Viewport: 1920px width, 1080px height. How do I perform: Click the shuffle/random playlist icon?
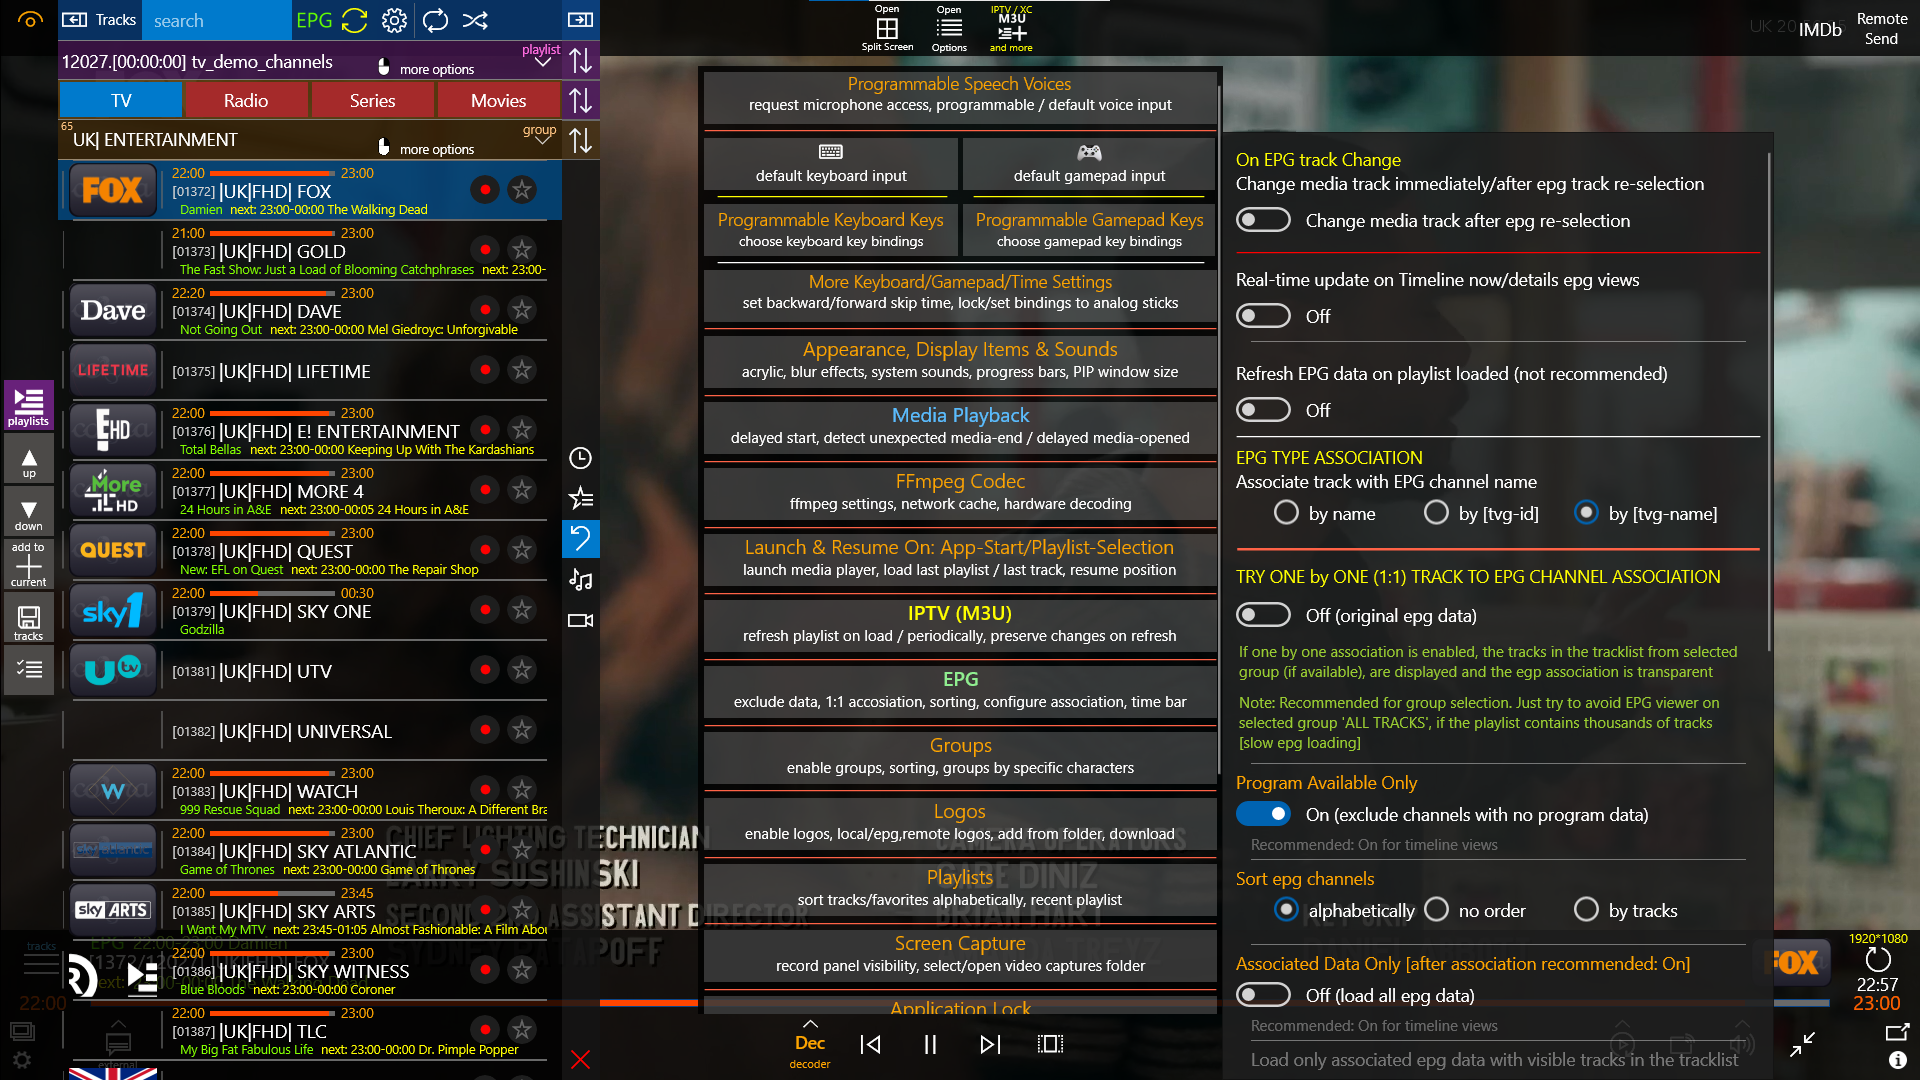tap(477, 18)
